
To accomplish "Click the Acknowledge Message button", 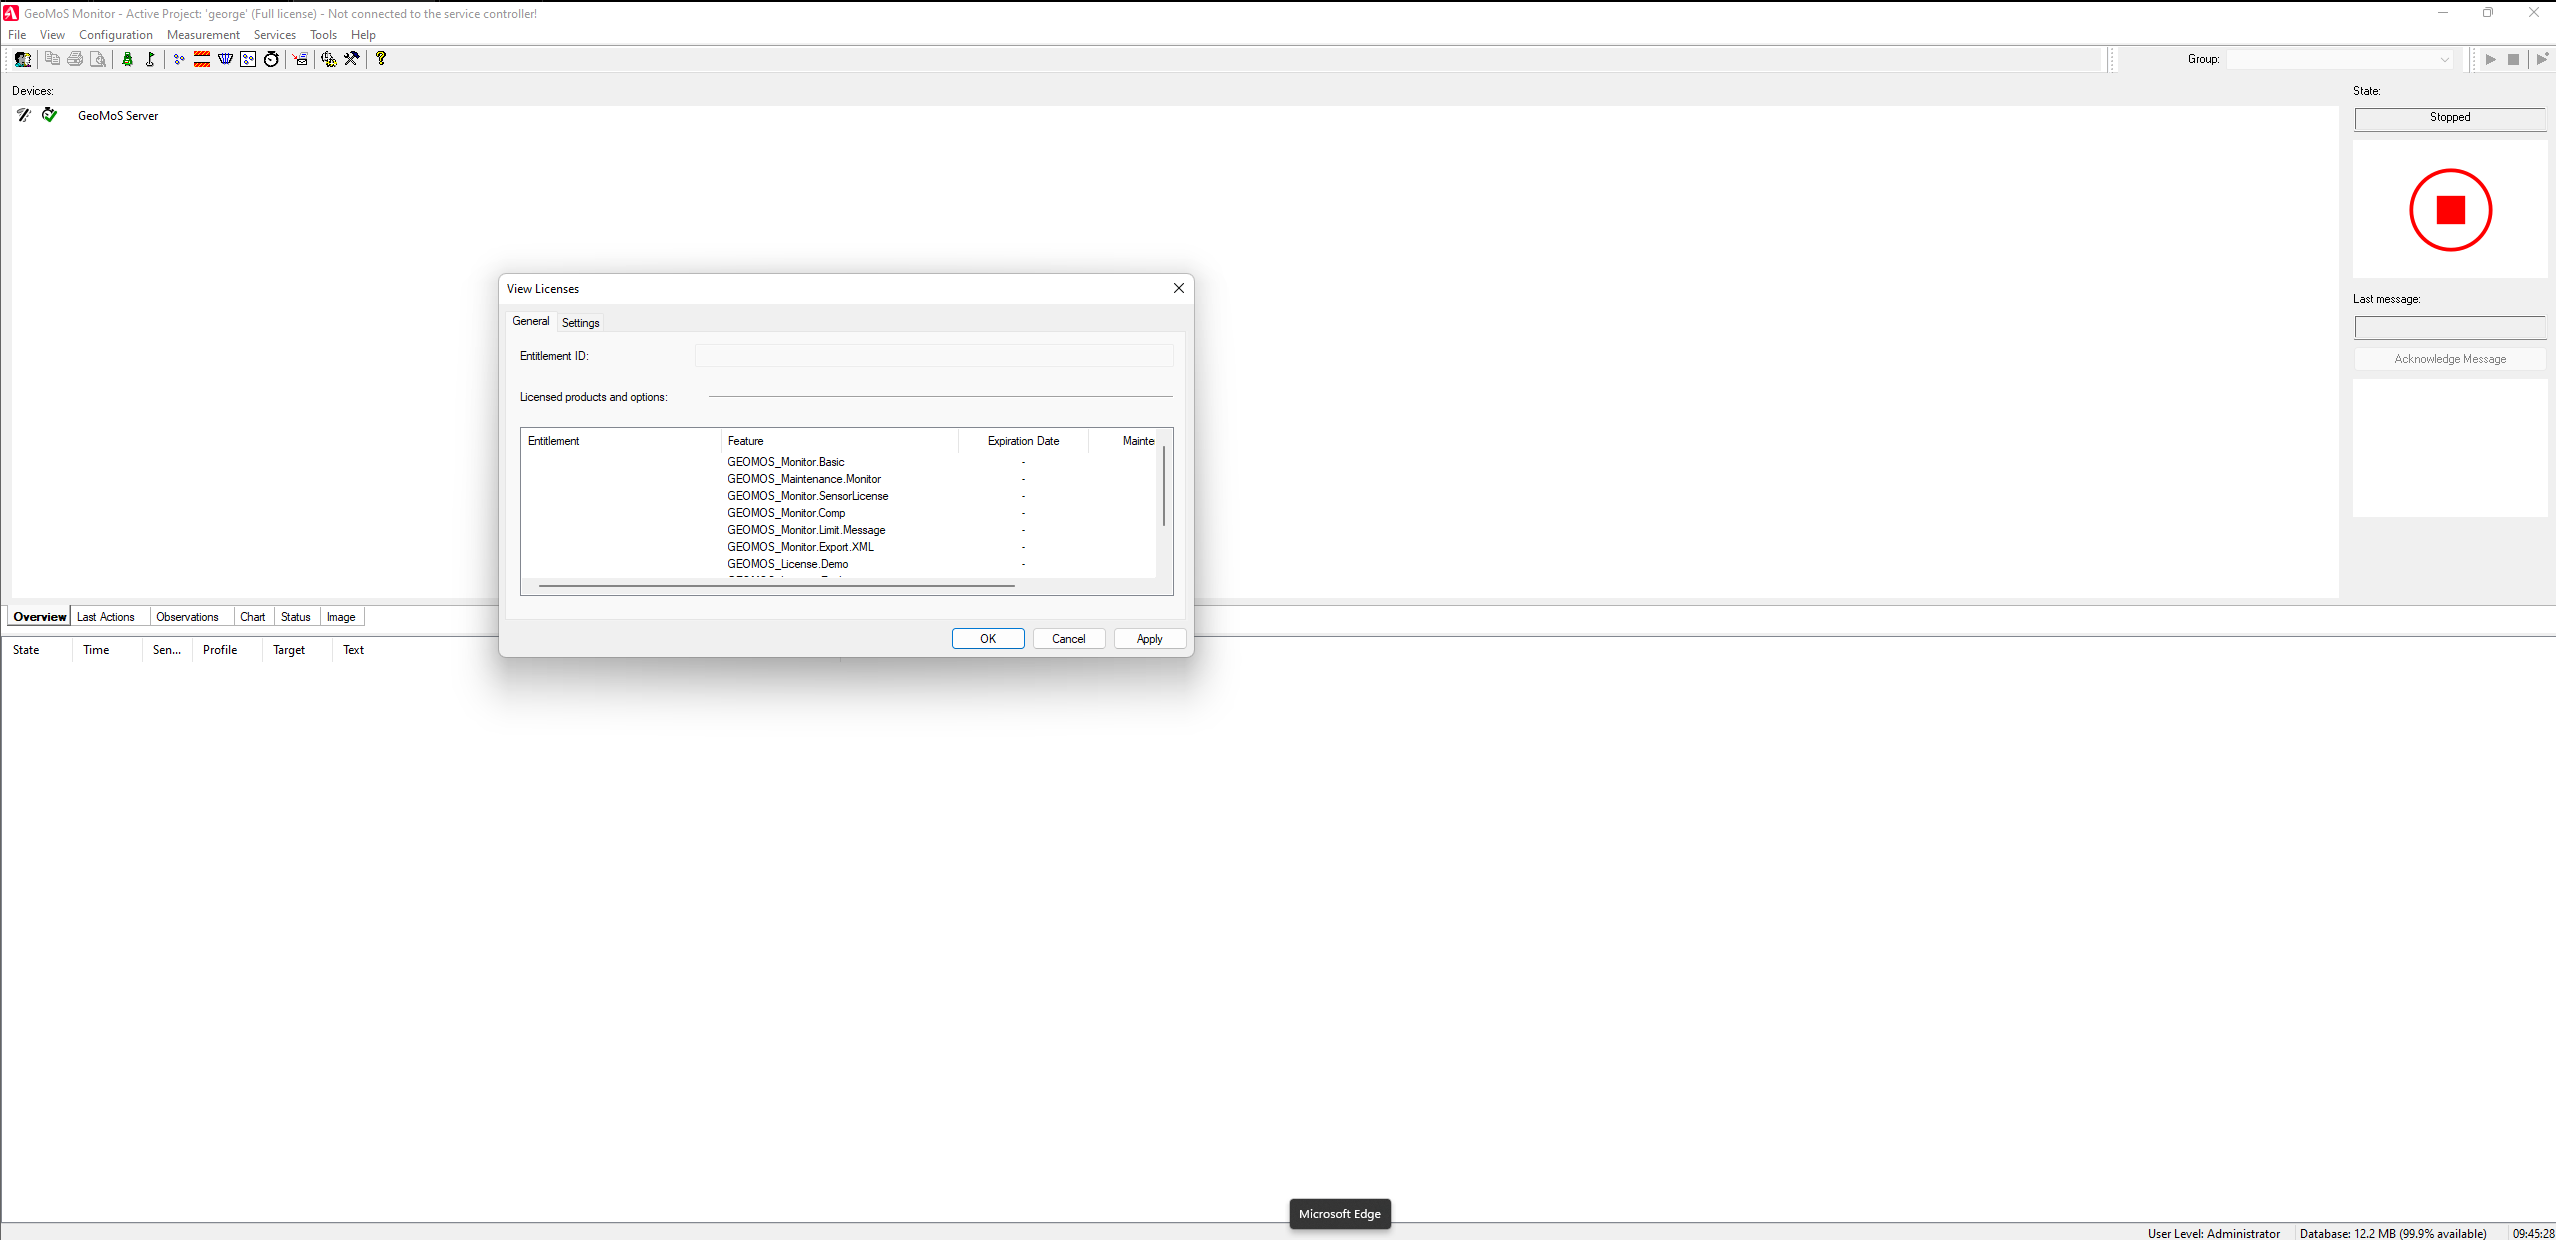I will pyautogui.click(x=2450, y=359).
